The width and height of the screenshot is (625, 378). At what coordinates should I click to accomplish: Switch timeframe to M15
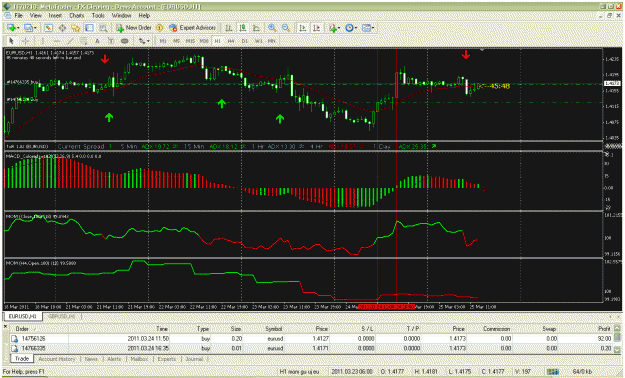click(x=190, y=41)
